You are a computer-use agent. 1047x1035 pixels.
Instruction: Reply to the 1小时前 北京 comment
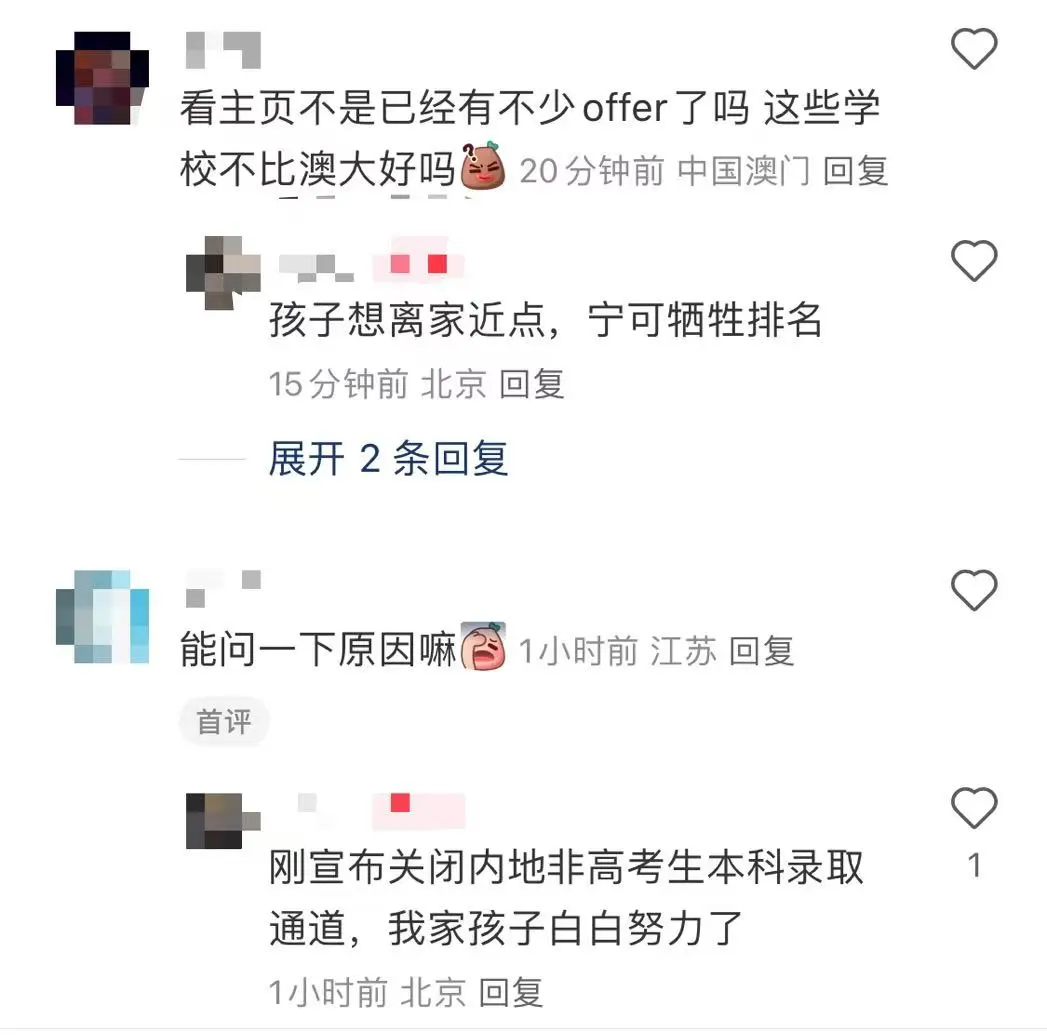[x=511, y=992]
